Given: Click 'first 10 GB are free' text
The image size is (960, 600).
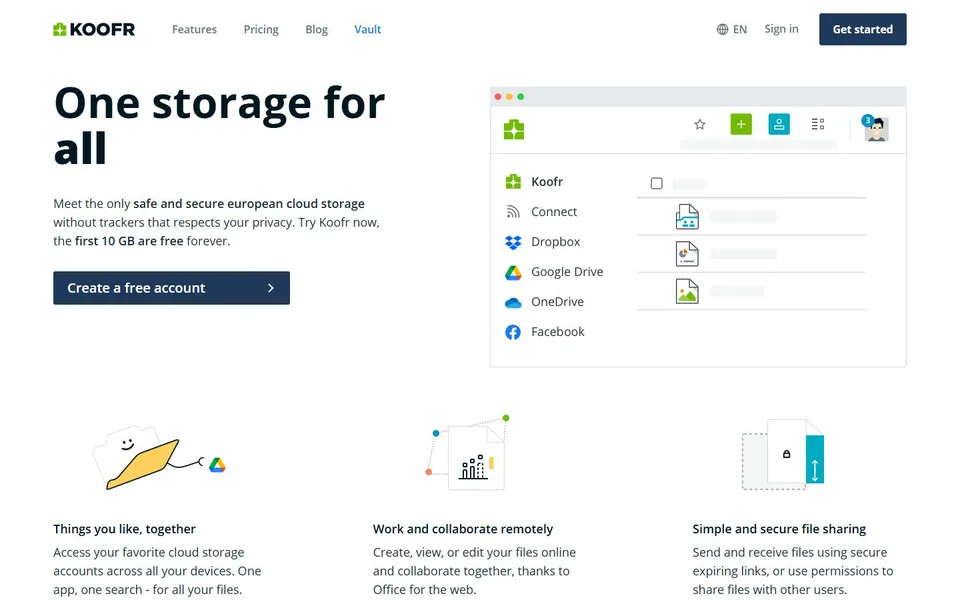Looking at the screenshot, I should (129, 241).
